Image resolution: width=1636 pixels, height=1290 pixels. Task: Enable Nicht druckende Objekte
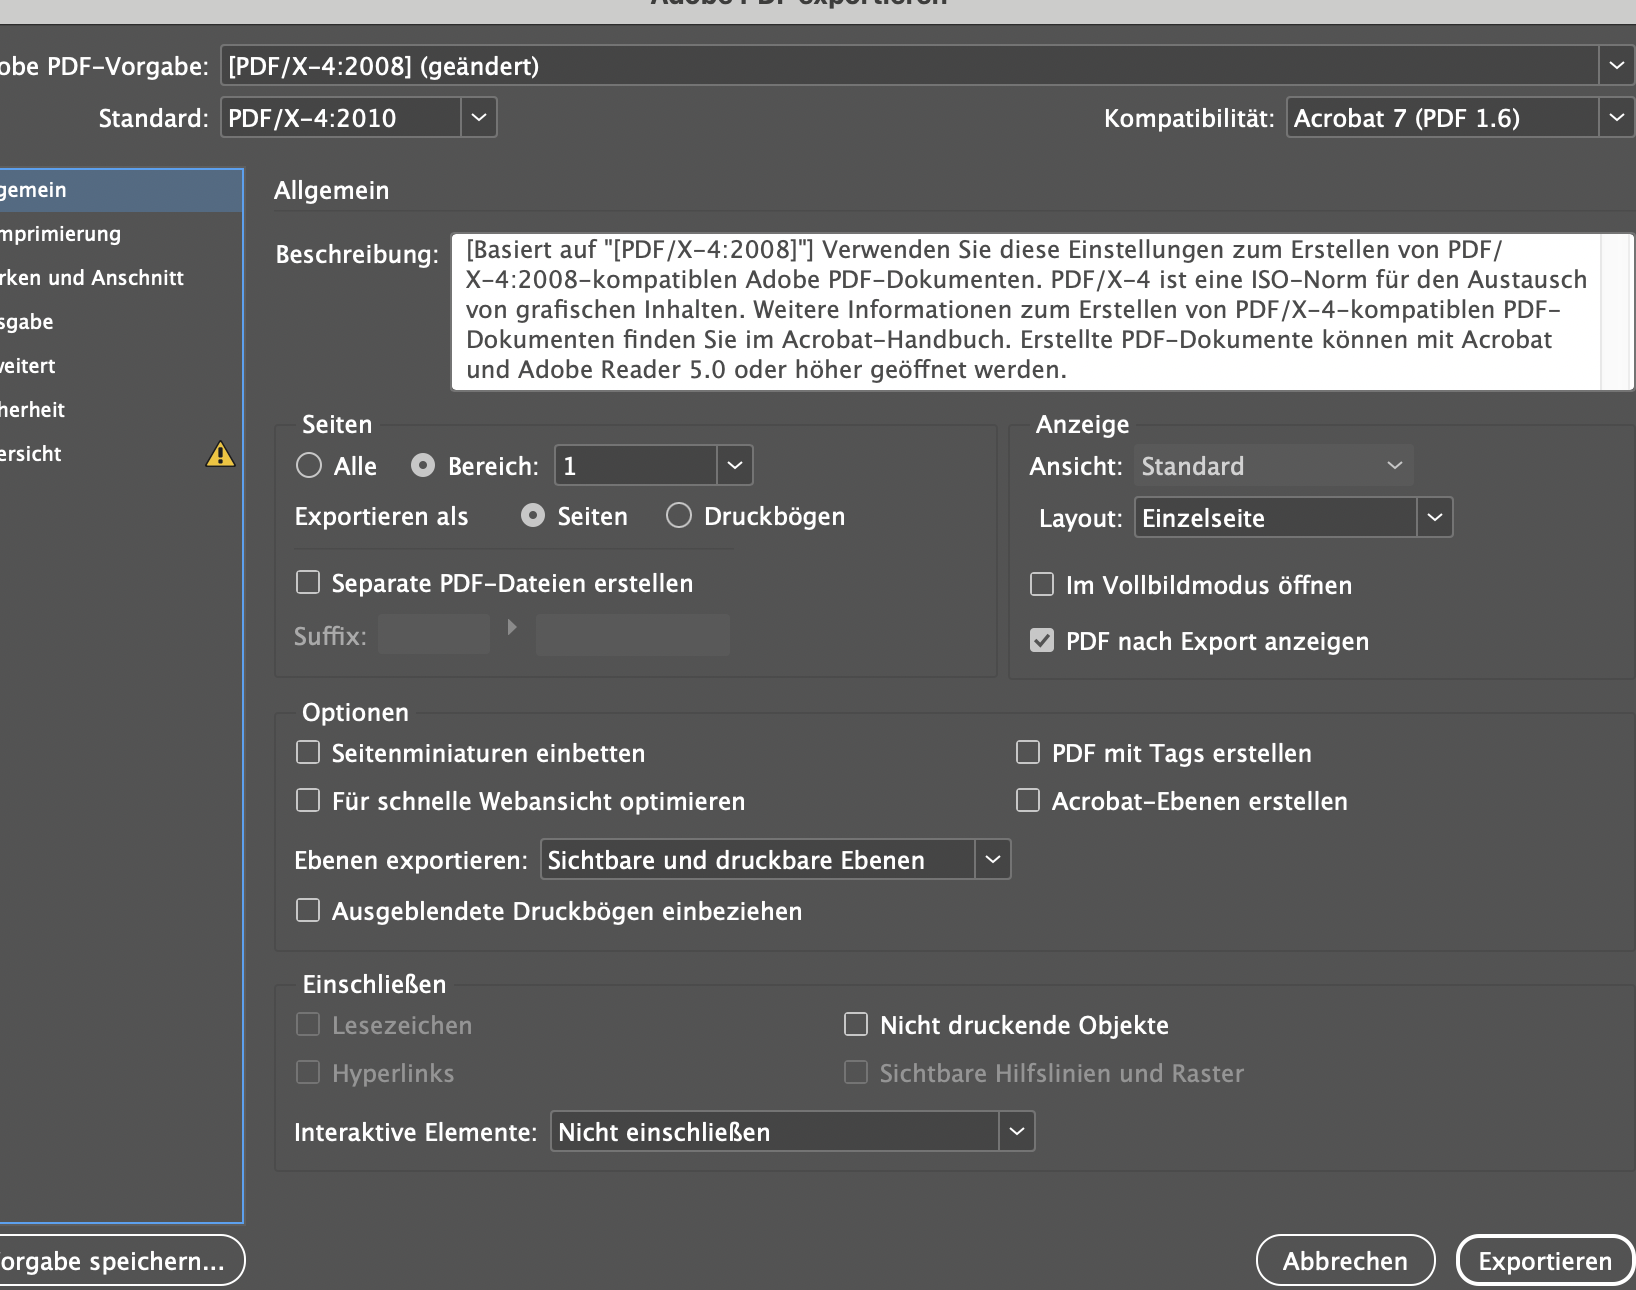(856, 1025)
